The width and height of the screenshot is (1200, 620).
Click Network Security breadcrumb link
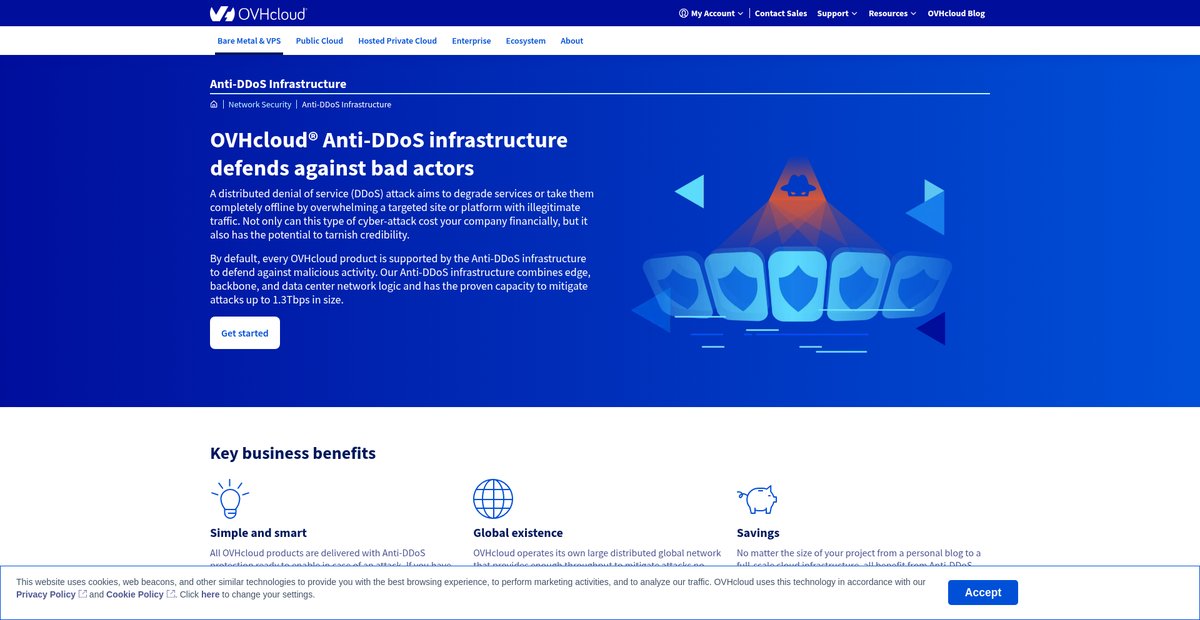click(260, 104)
